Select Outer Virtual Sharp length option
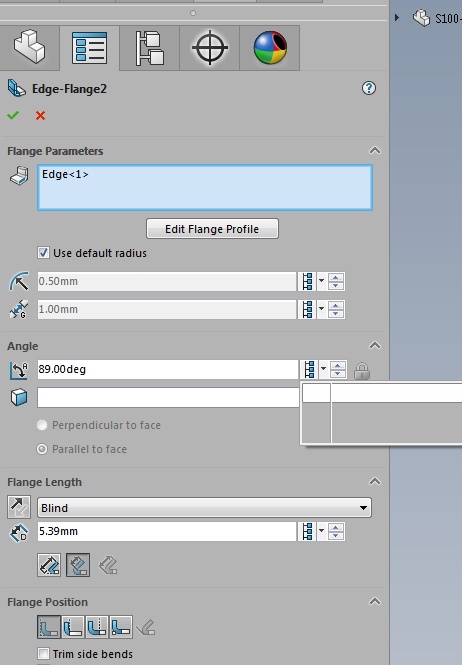The height and width of the screenshot is (665, 462). 49,565
